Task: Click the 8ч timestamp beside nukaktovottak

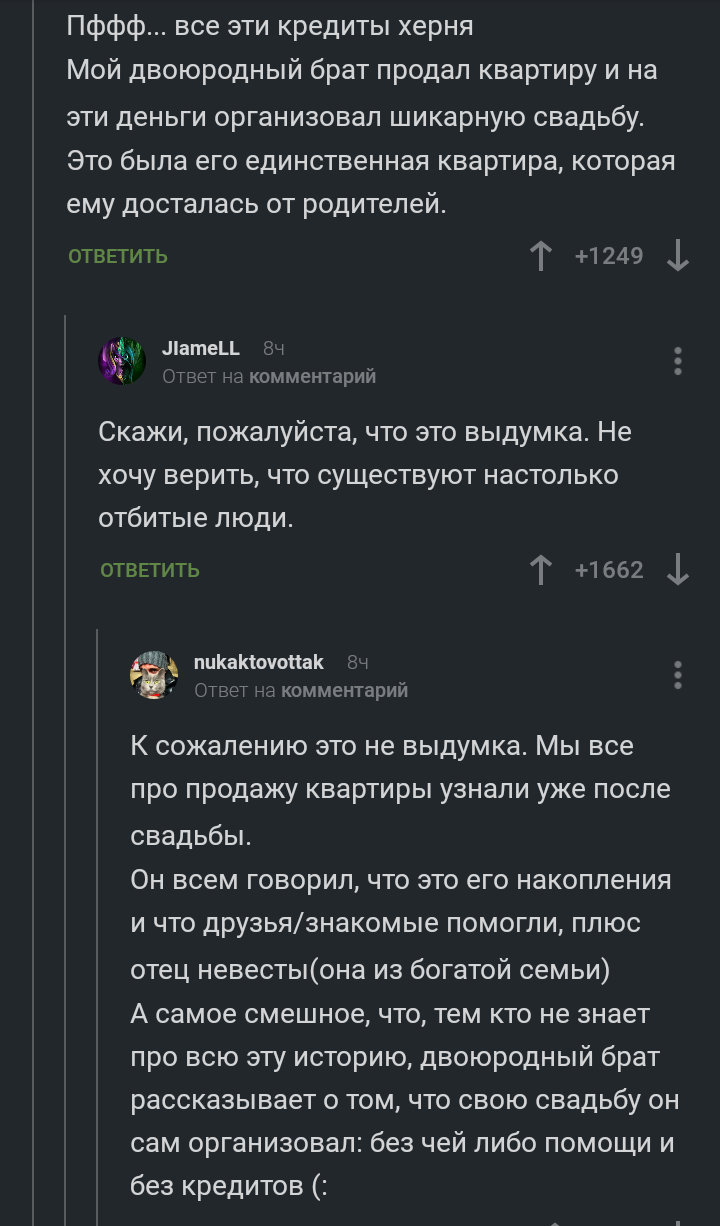Action: click(358, 663)
